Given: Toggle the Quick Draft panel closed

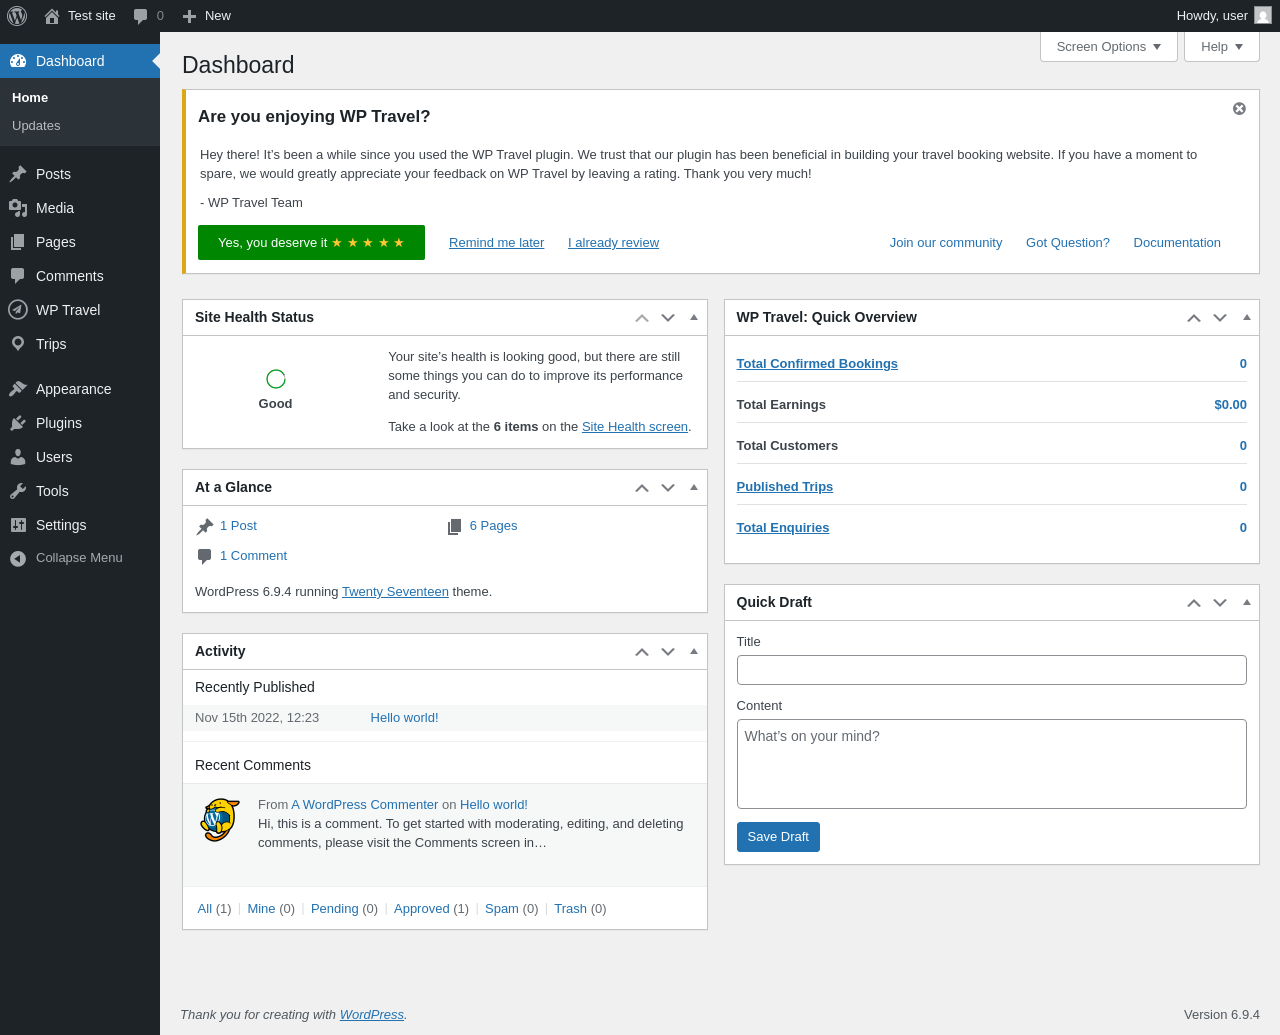Looking at the screenshot, I should pos(1247,602).
